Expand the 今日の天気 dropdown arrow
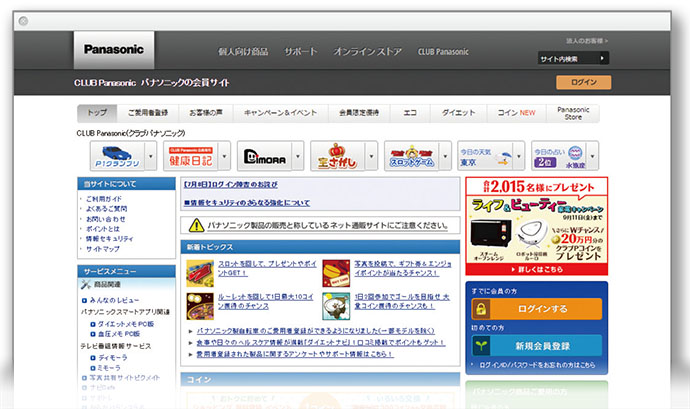The width and height of the screenshot is (690, 409). [x=519, y=156]
